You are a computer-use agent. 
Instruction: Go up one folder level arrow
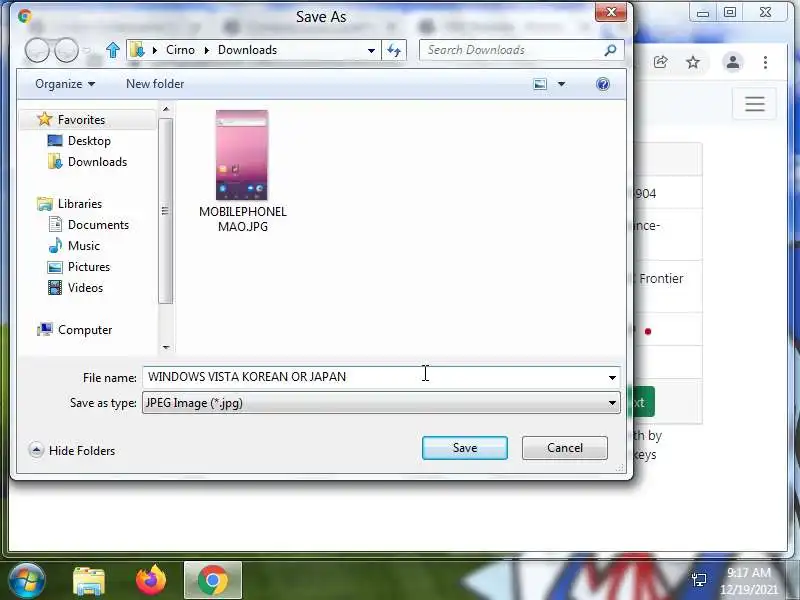[x=113, y=50]
